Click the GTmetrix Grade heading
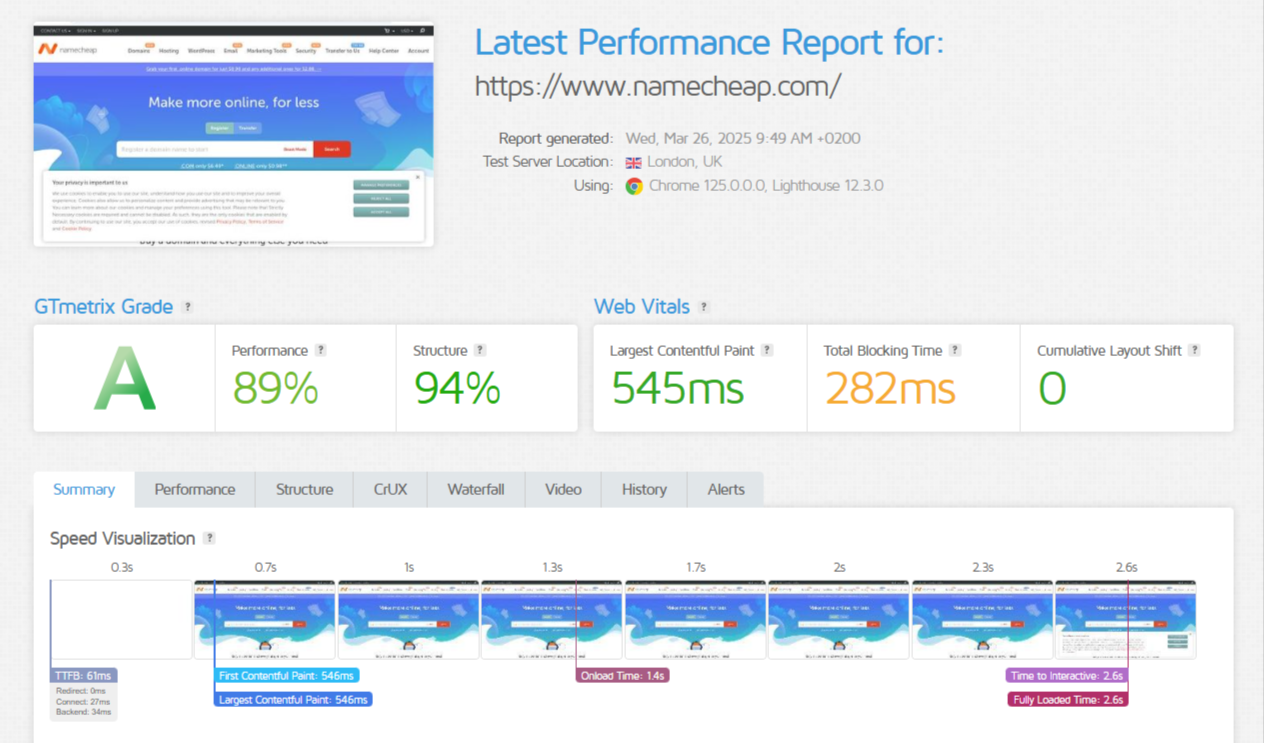 (104, 307)
